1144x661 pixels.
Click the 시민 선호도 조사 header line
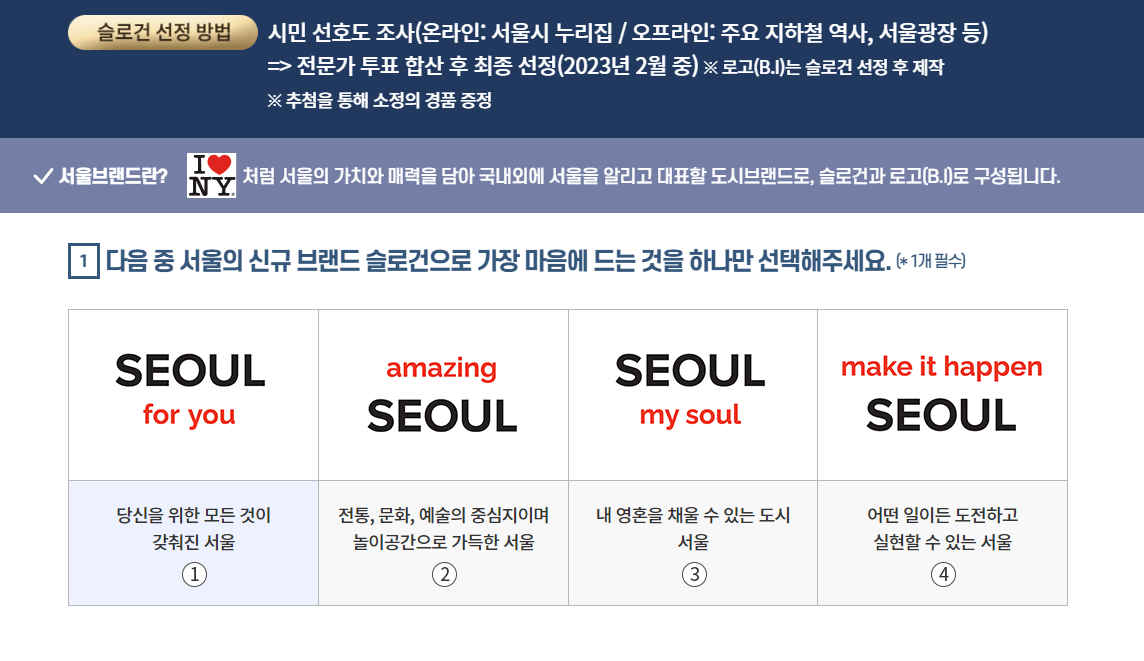[x=628, y=33]
